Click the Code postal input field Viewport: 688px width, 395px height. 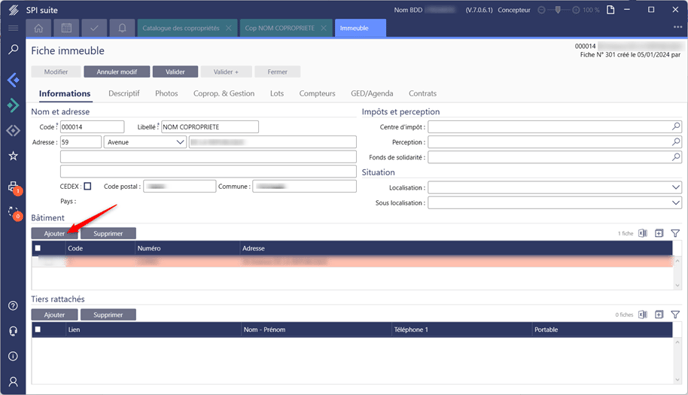pyautogui.click(x=179, y=186)
